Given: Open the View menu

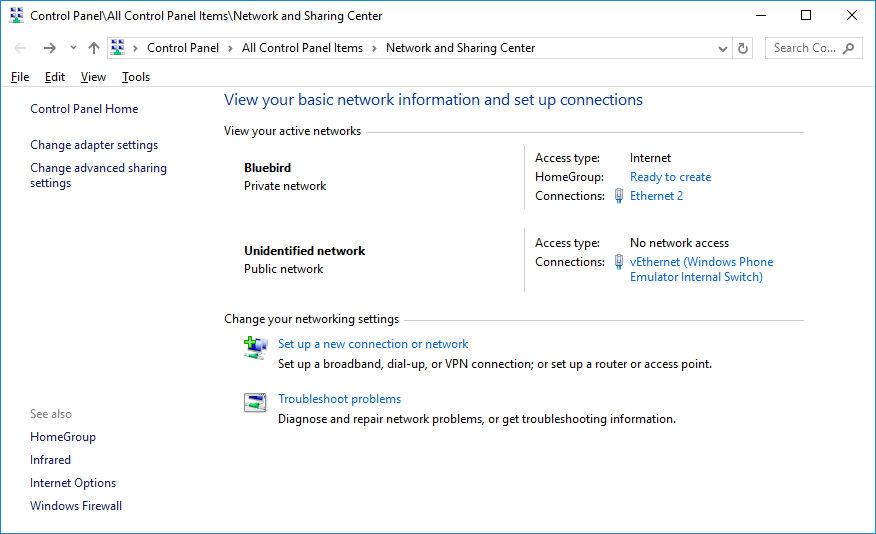Looking at the screenshot, I should point(93,77).
